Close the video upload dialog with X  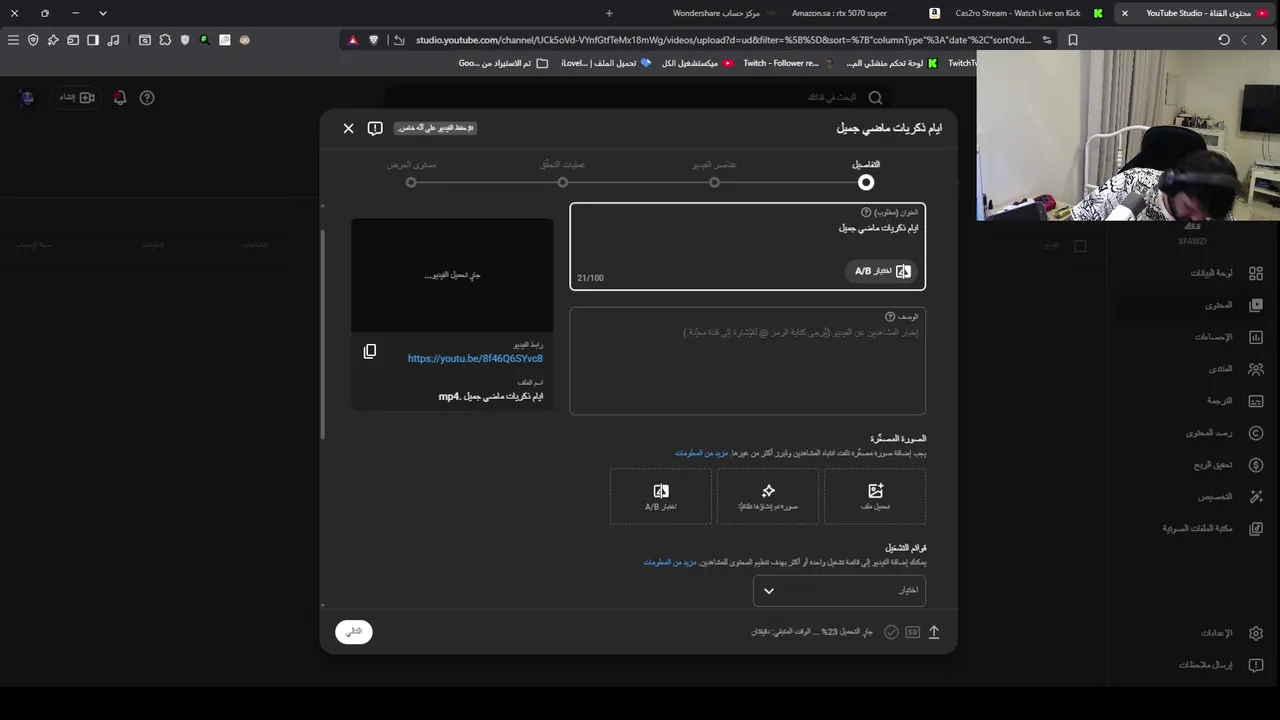click(348, 128)
